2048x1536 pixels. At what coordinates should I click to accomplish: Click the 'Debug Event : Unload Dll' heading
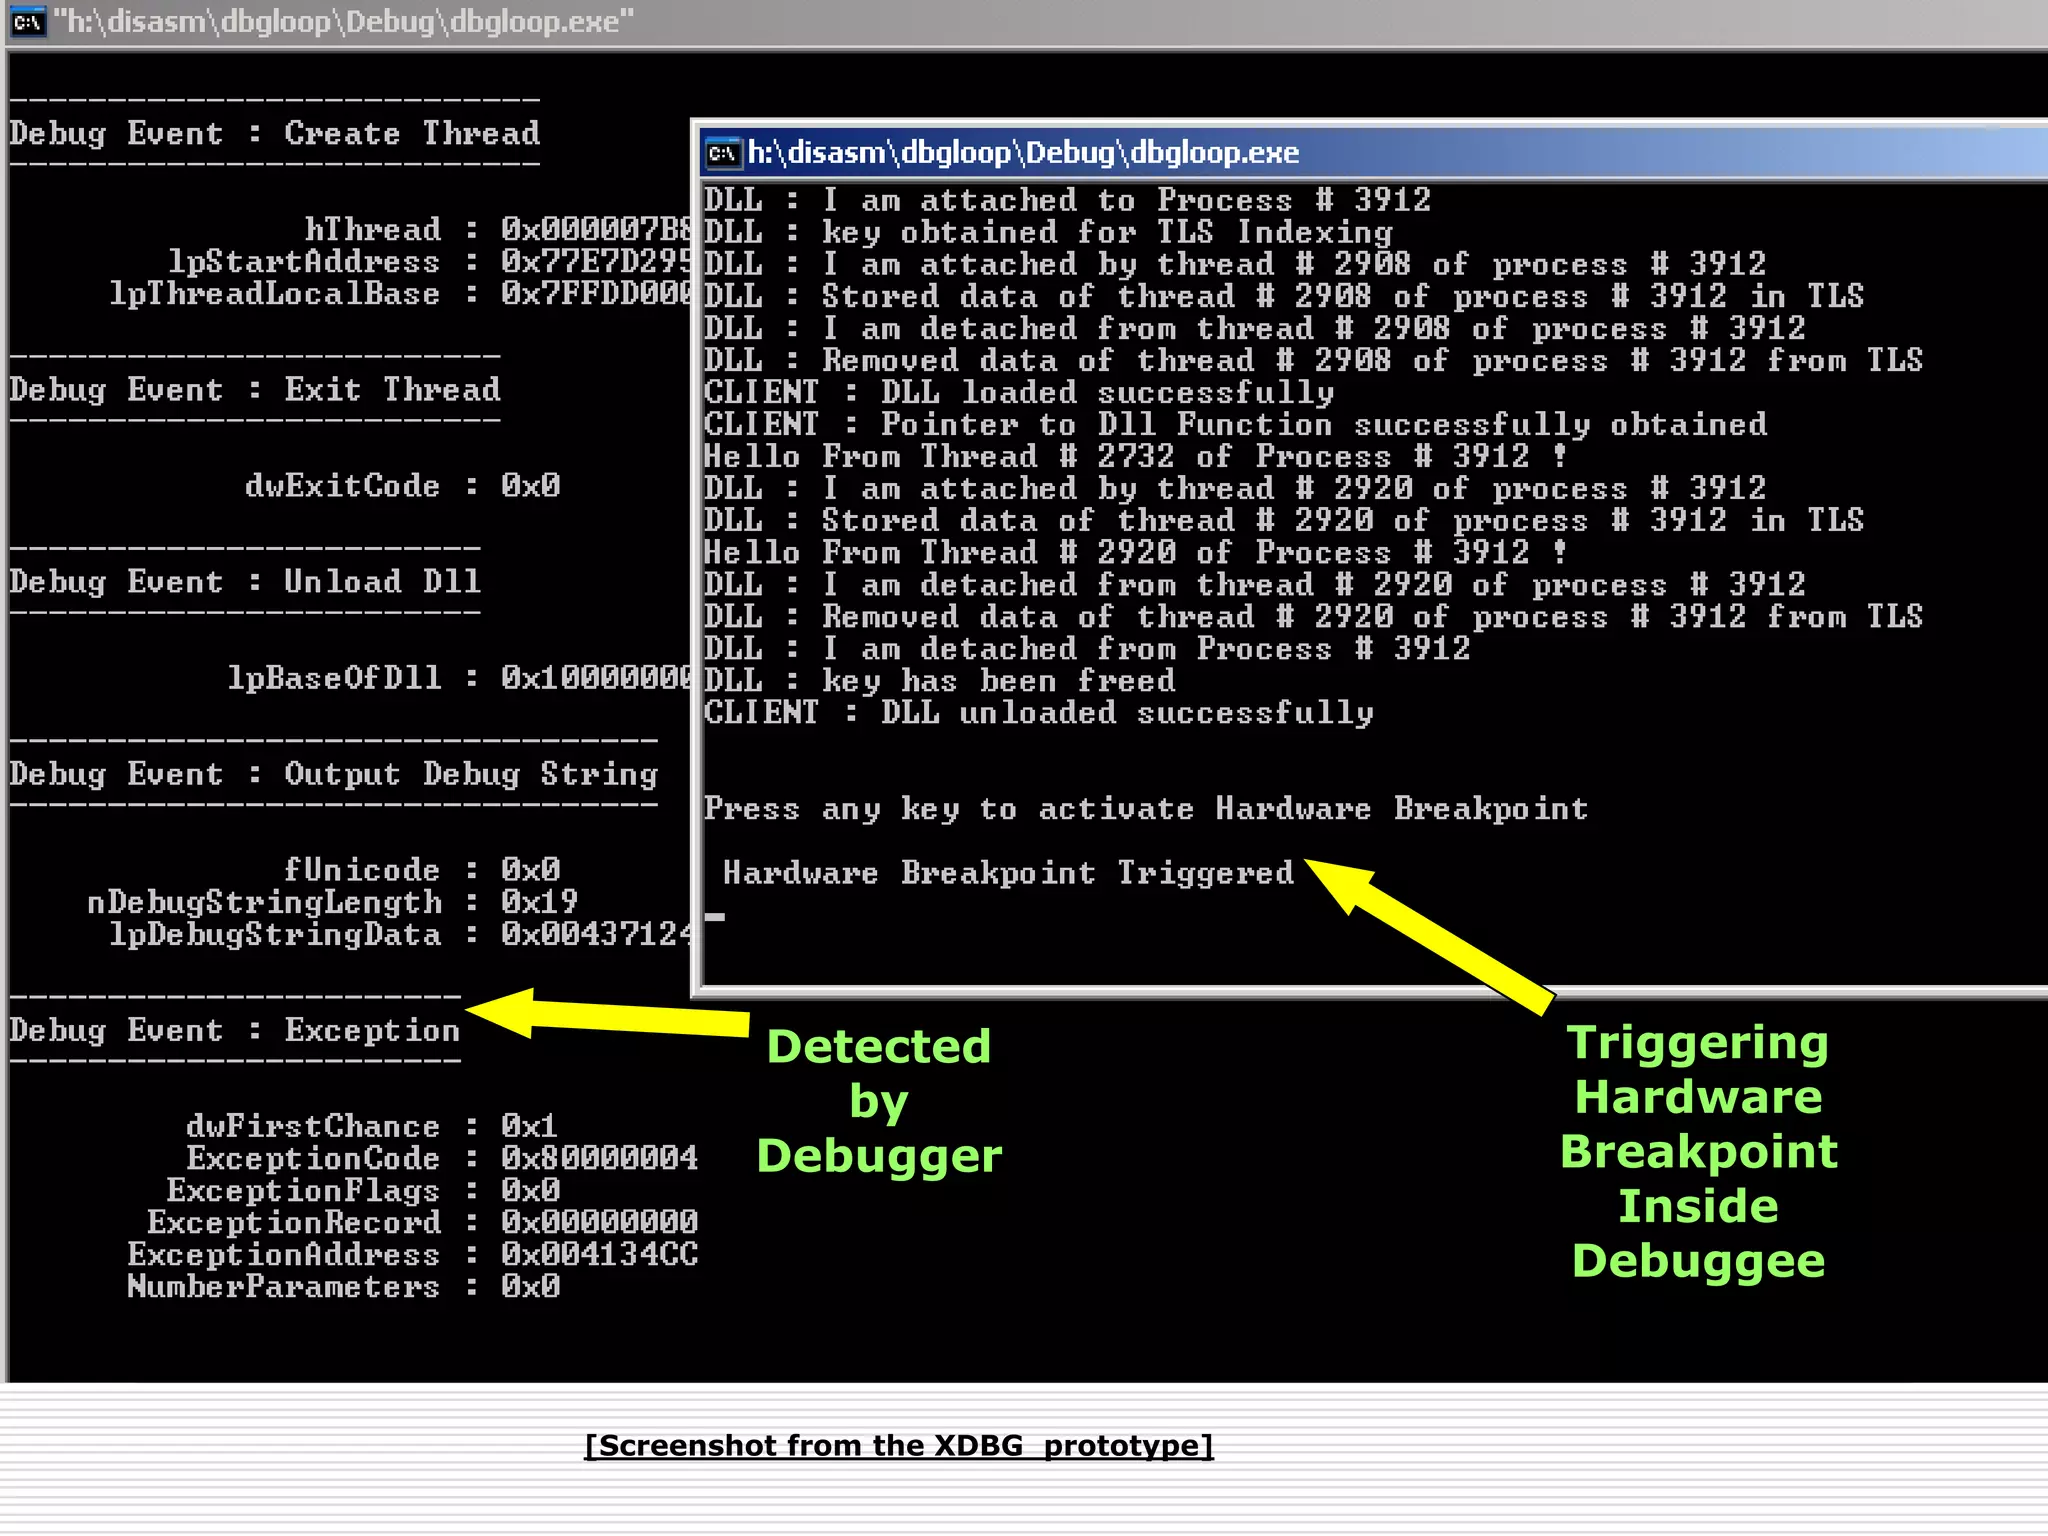pyautogui.click(x=246, y=582)
